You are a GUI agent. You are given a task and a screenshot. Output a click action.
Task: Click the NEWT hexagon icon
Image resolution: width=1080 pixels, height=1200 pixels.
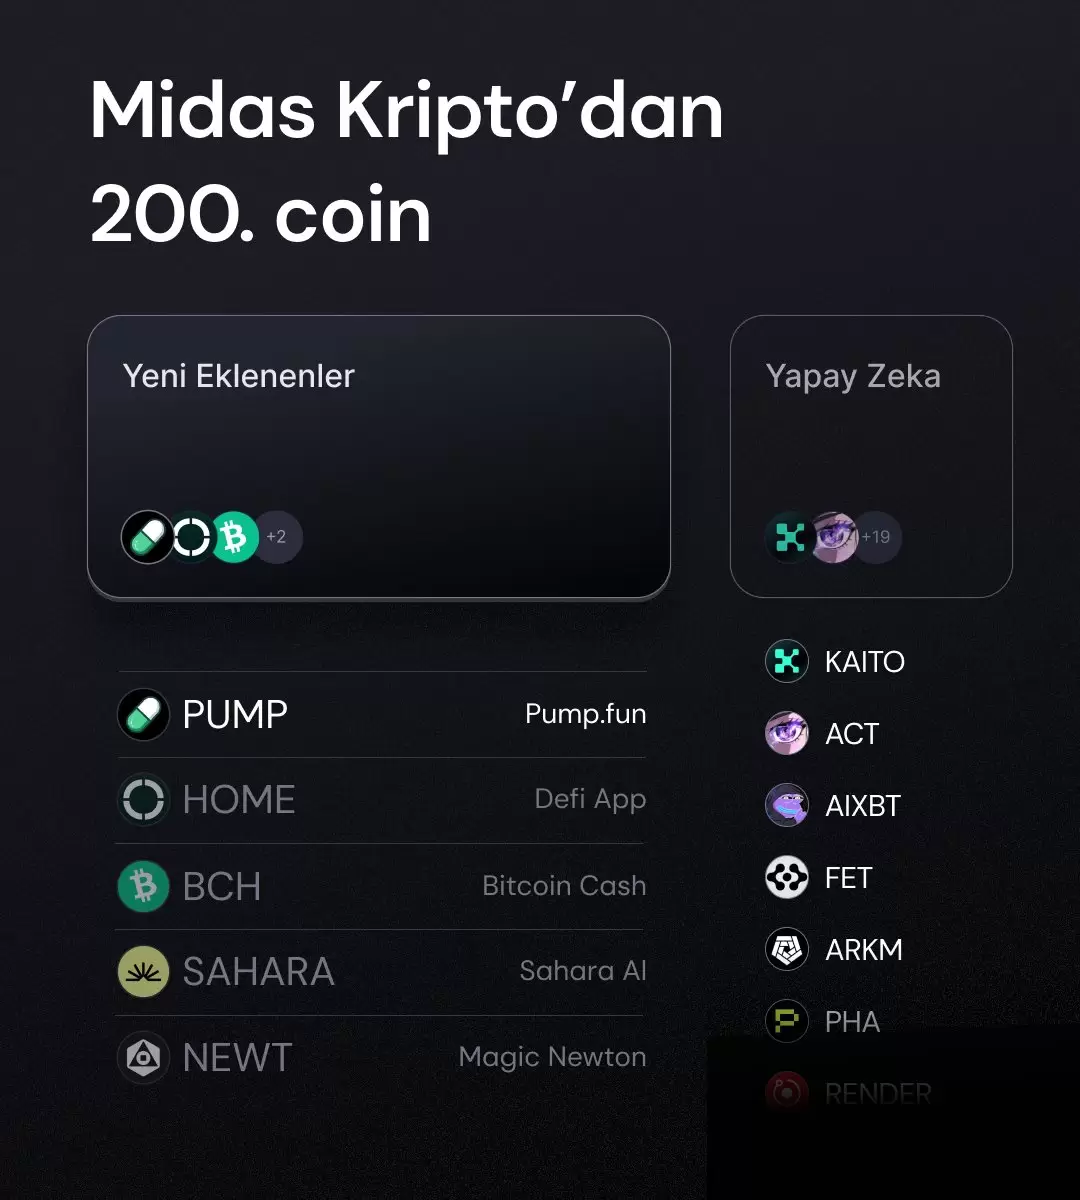pos(143,1057)
